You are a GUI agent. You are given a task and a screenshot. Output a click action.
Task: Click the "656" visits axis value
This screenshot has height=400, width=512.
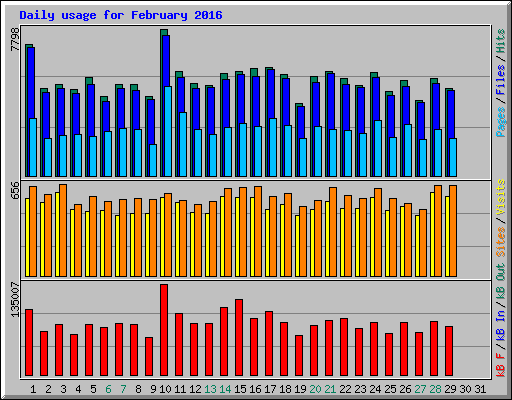point(15,190)
